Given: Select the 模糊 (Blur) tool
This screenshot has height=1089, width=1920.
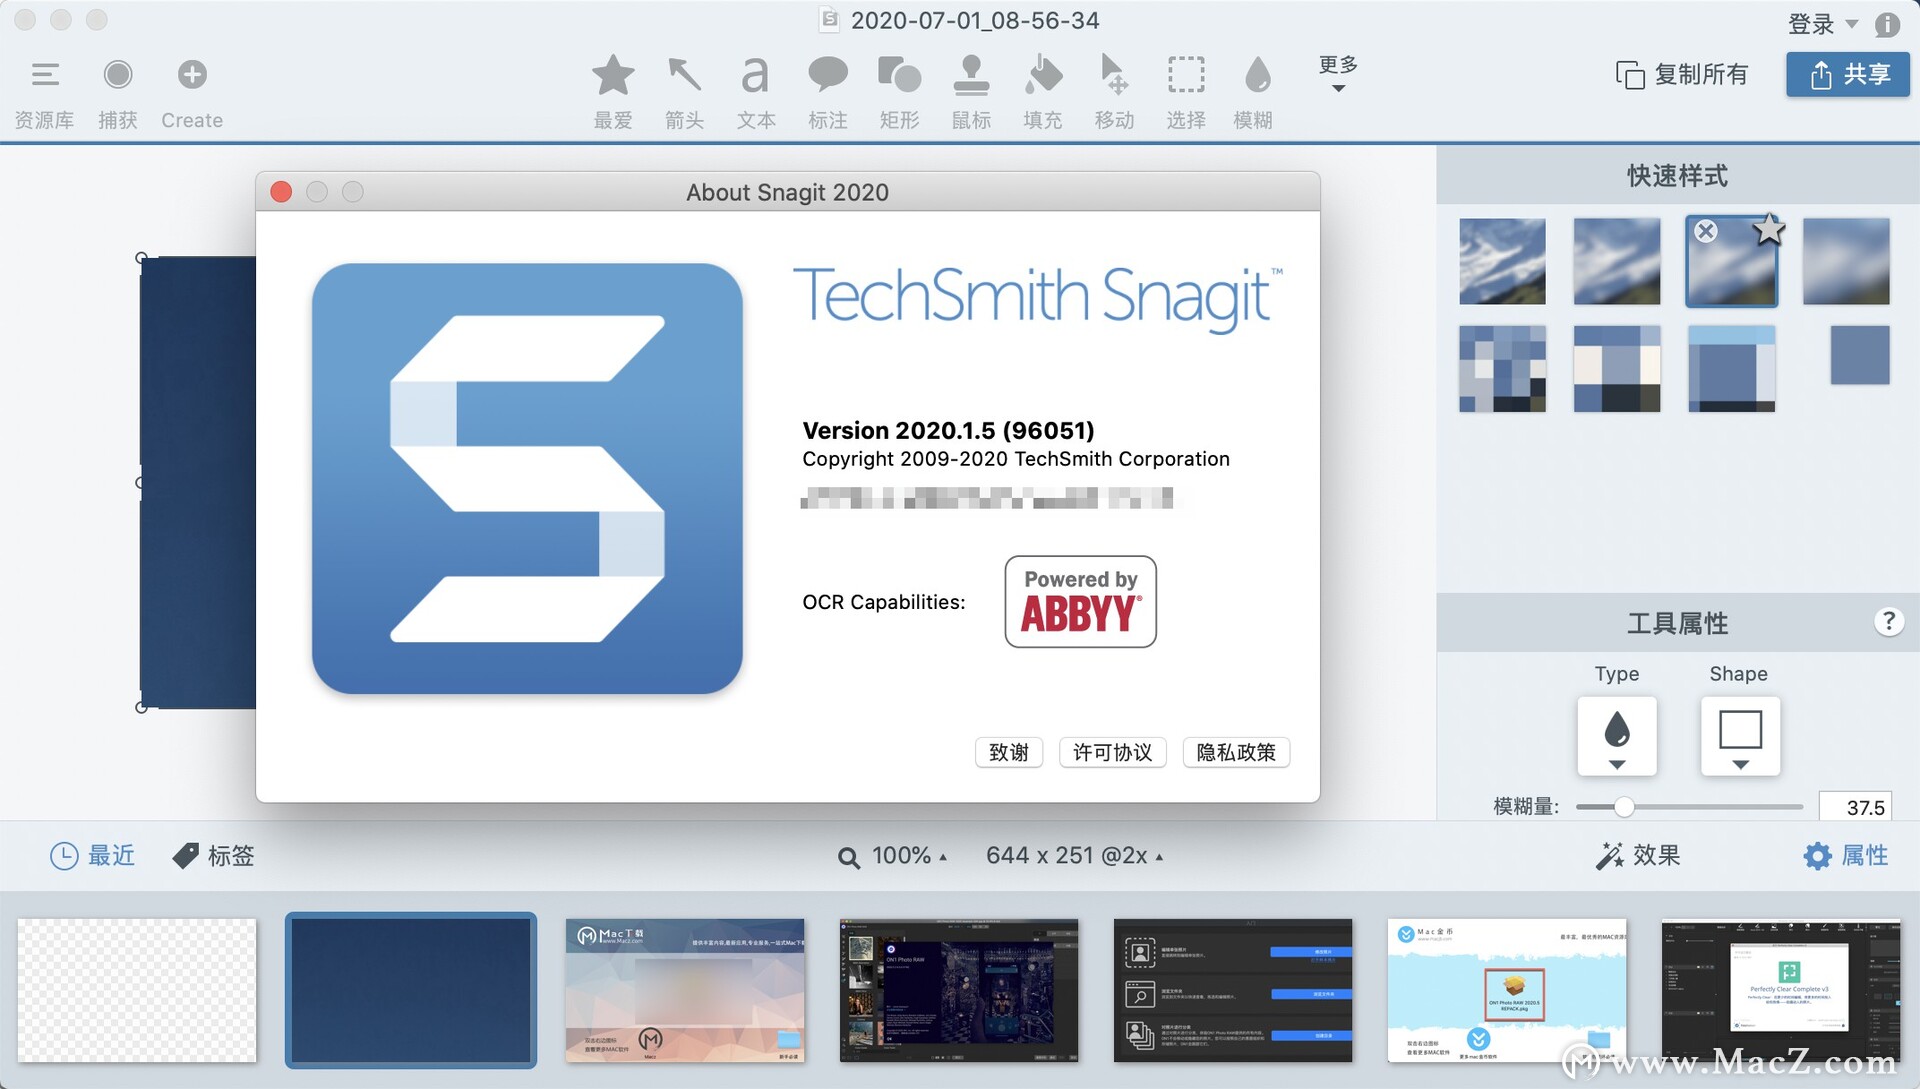Looking at the screenshot, I should pos(1256,90).
